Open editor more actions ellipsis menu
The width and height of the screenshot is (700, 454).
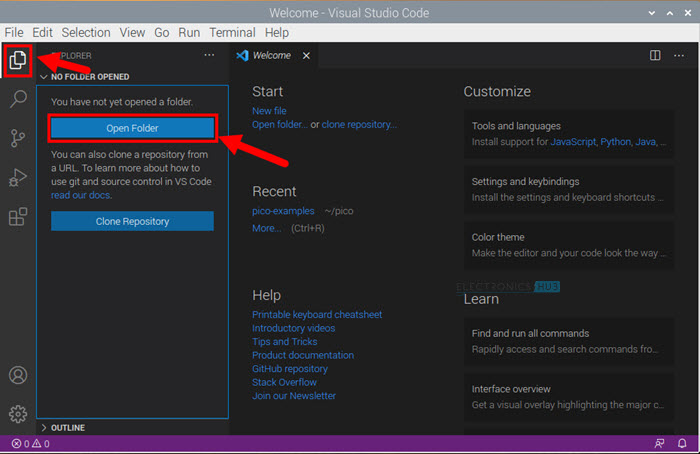coord(680,56)
